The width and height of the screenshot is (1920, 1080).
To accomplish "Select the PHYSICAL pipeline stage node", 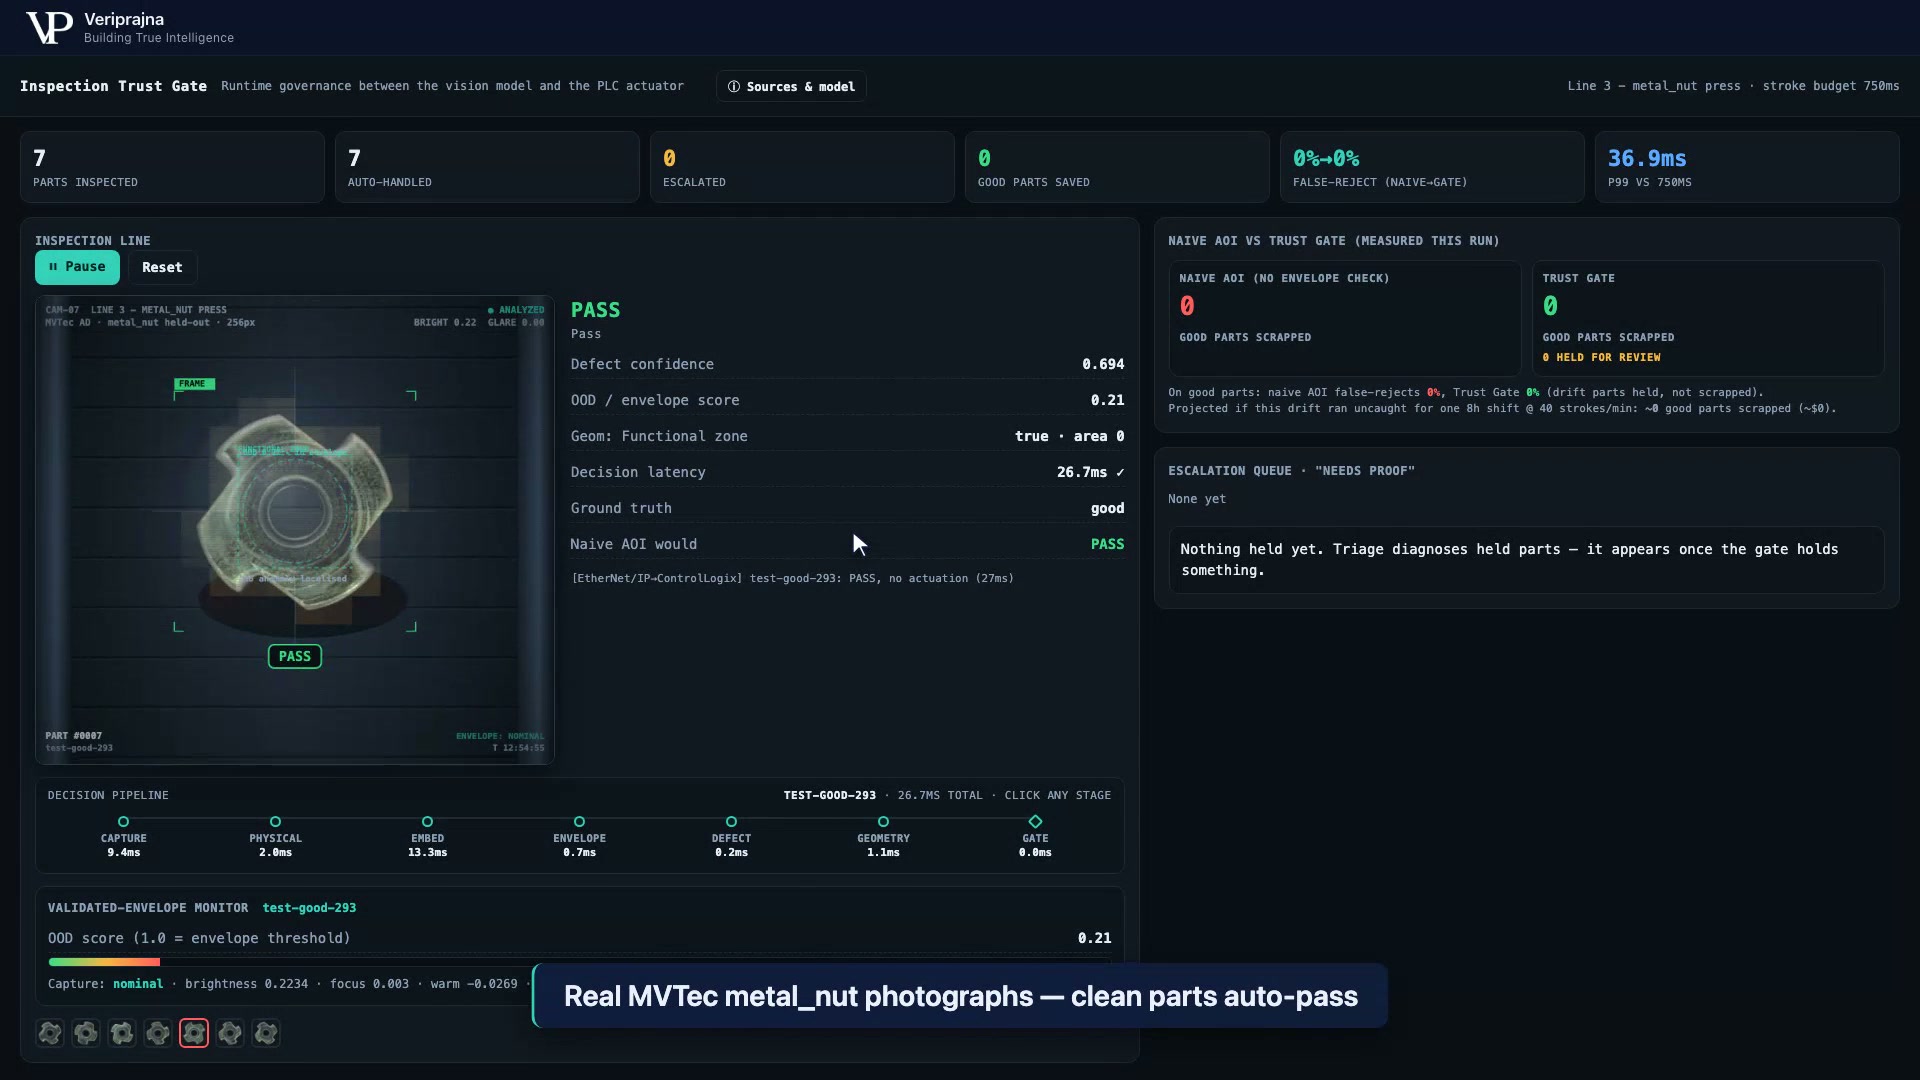I will click(276, 822).
